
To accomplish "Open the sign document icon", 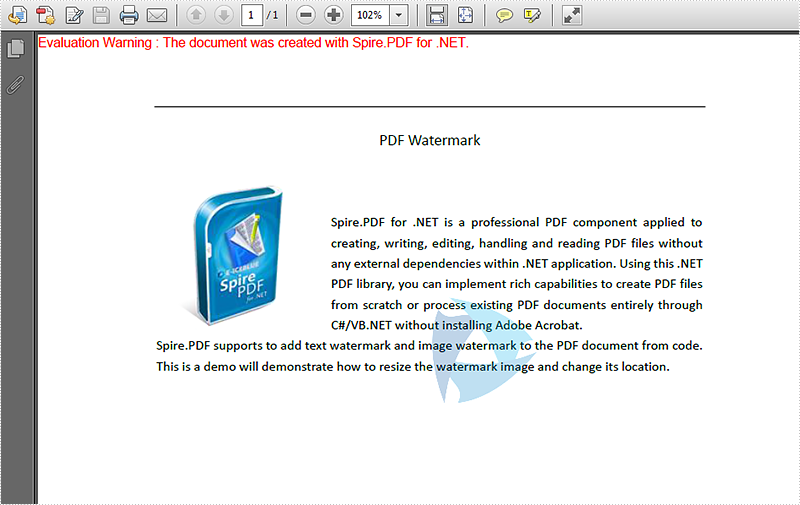I will click(74, 15).
